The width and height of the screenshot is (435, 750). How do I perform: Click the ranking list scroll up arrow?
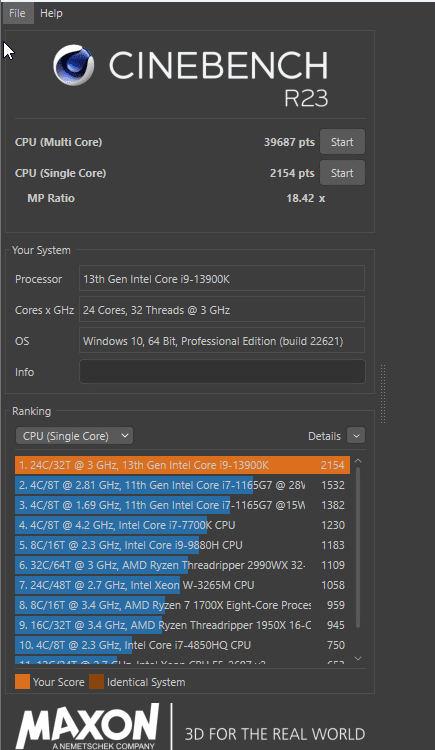(358, 461)
